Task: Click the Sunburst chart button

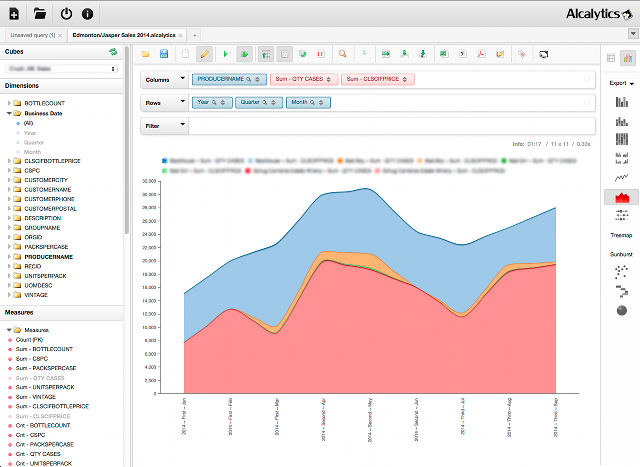Action: (x=621, y=254)
